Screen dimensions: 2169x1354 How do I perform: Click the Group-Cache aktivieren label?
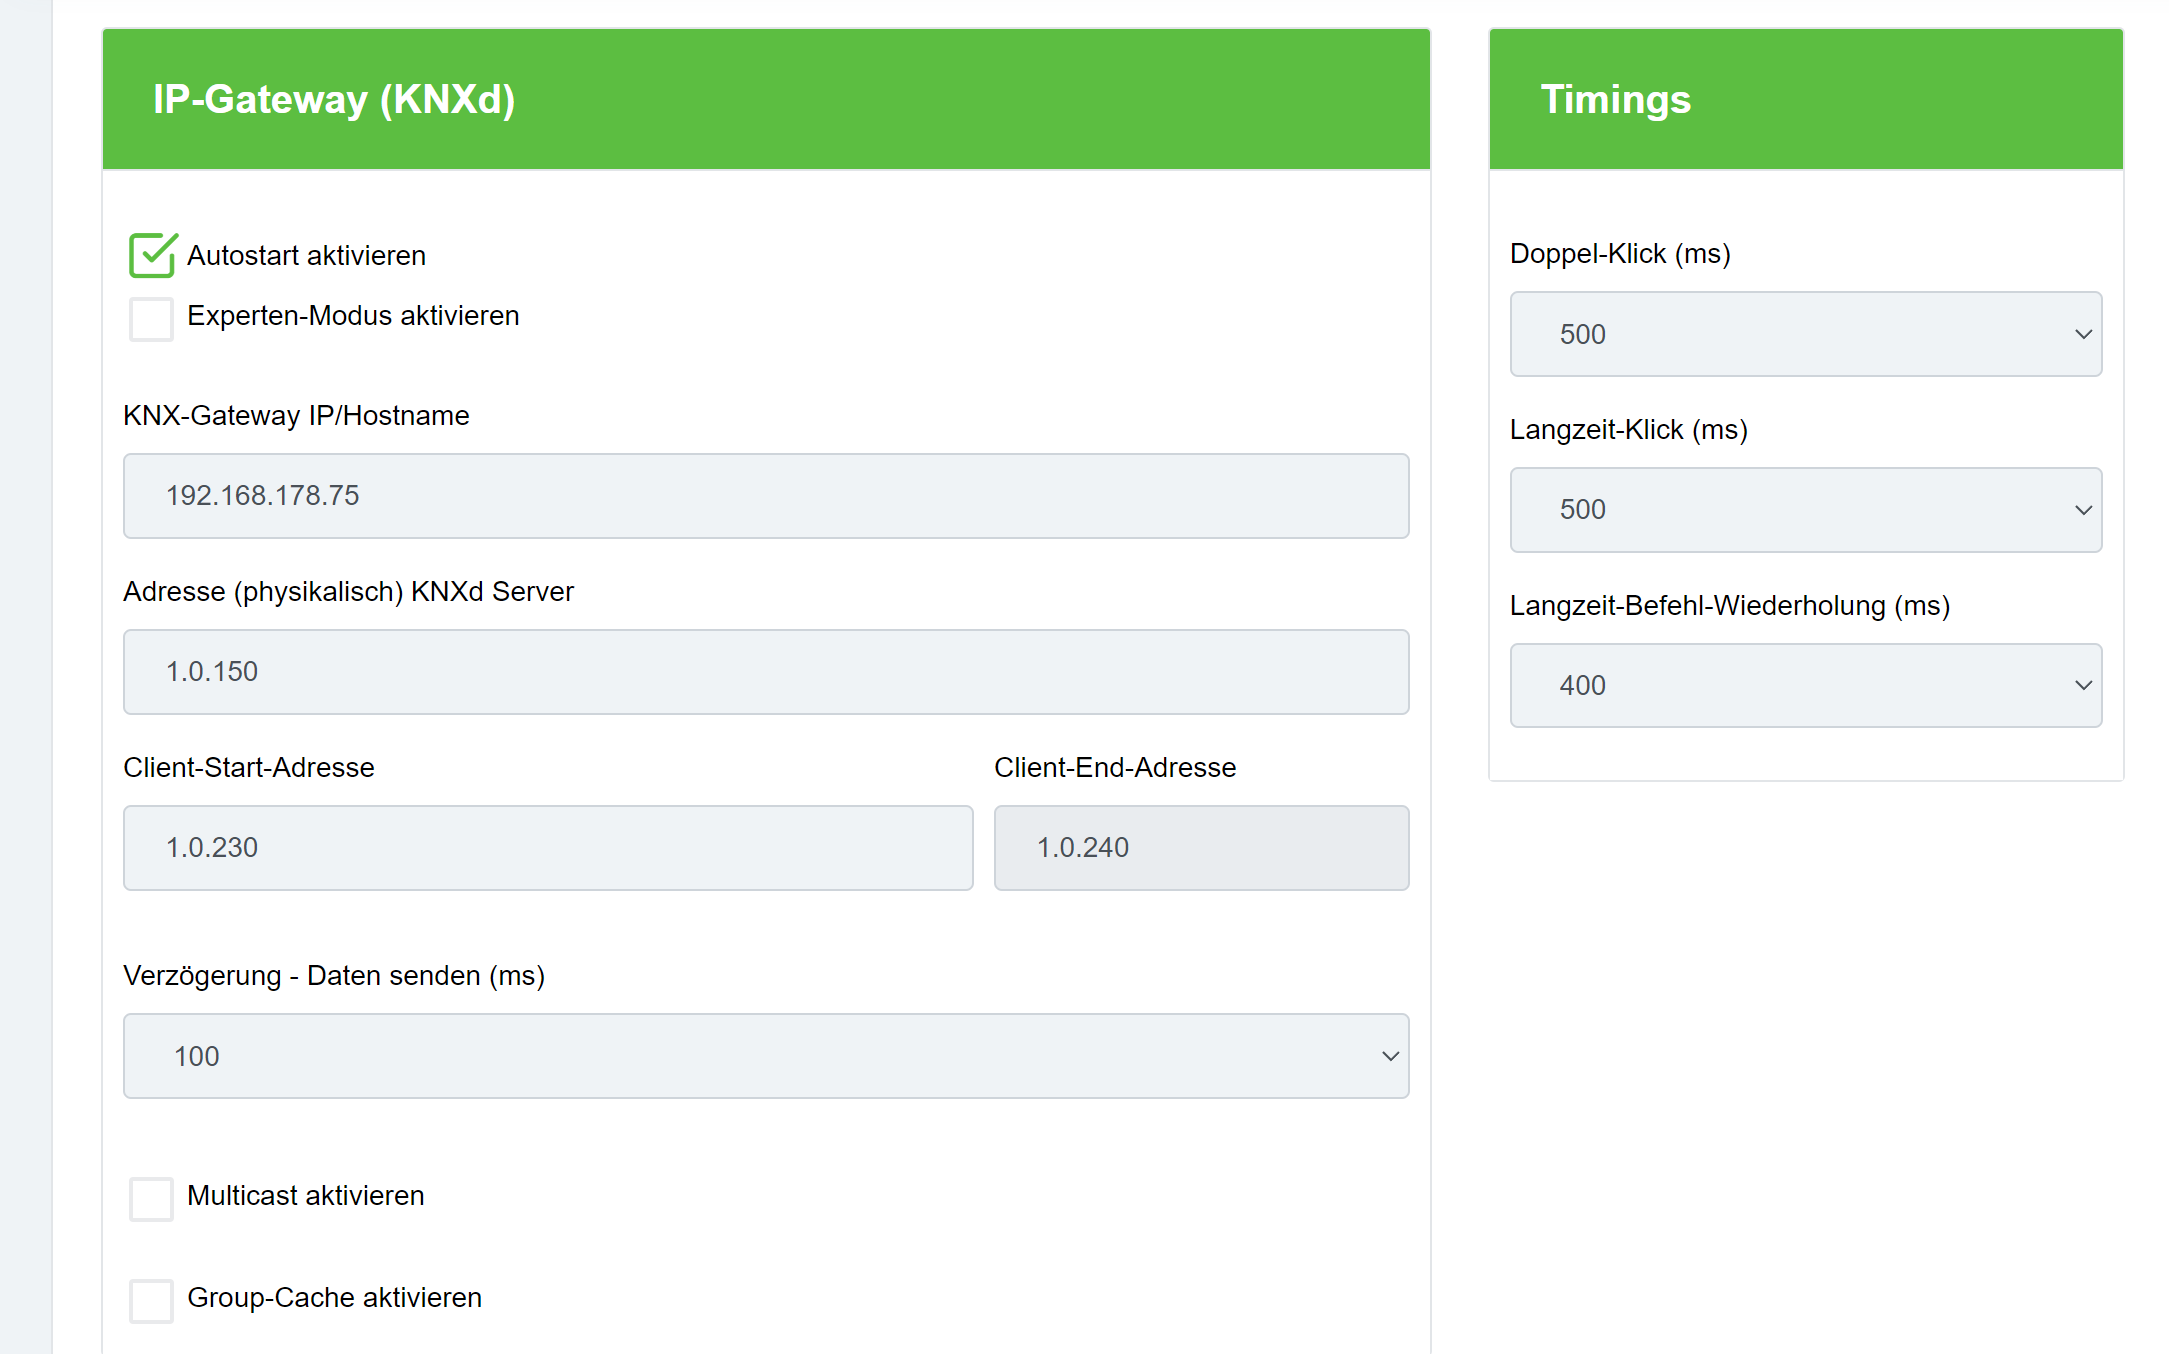tap(334, 1298)
